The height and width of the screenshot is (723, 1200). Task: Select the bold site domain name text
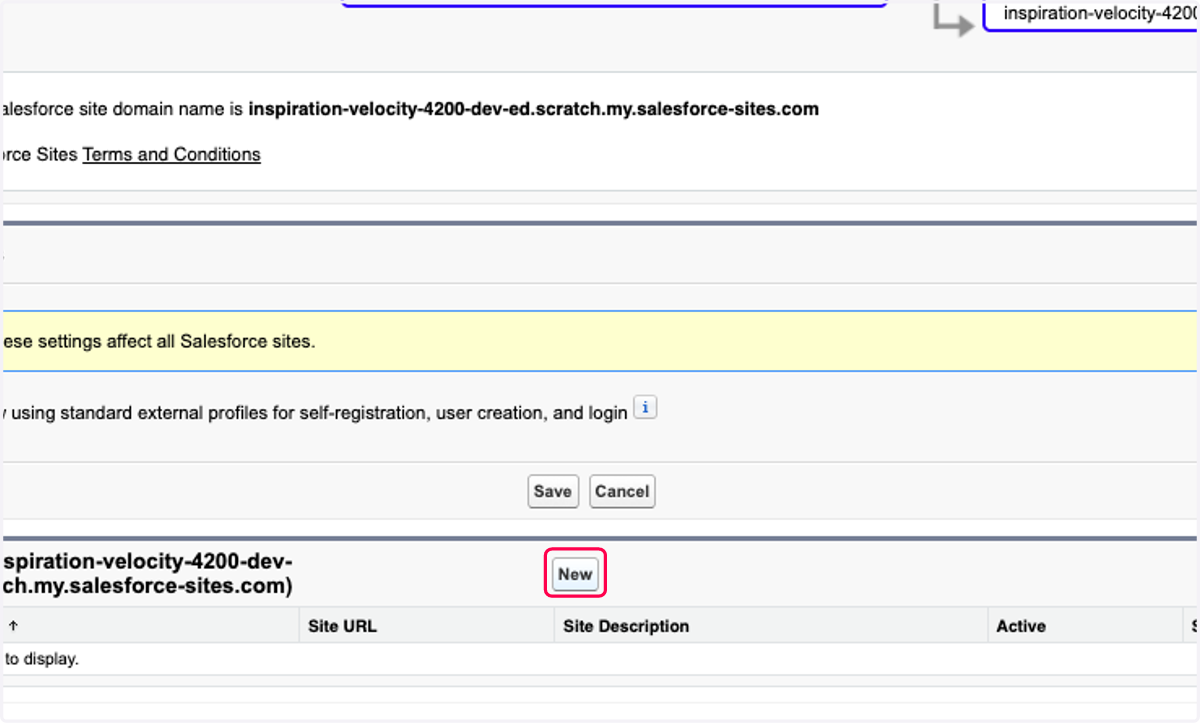click(x=533, y=109)
